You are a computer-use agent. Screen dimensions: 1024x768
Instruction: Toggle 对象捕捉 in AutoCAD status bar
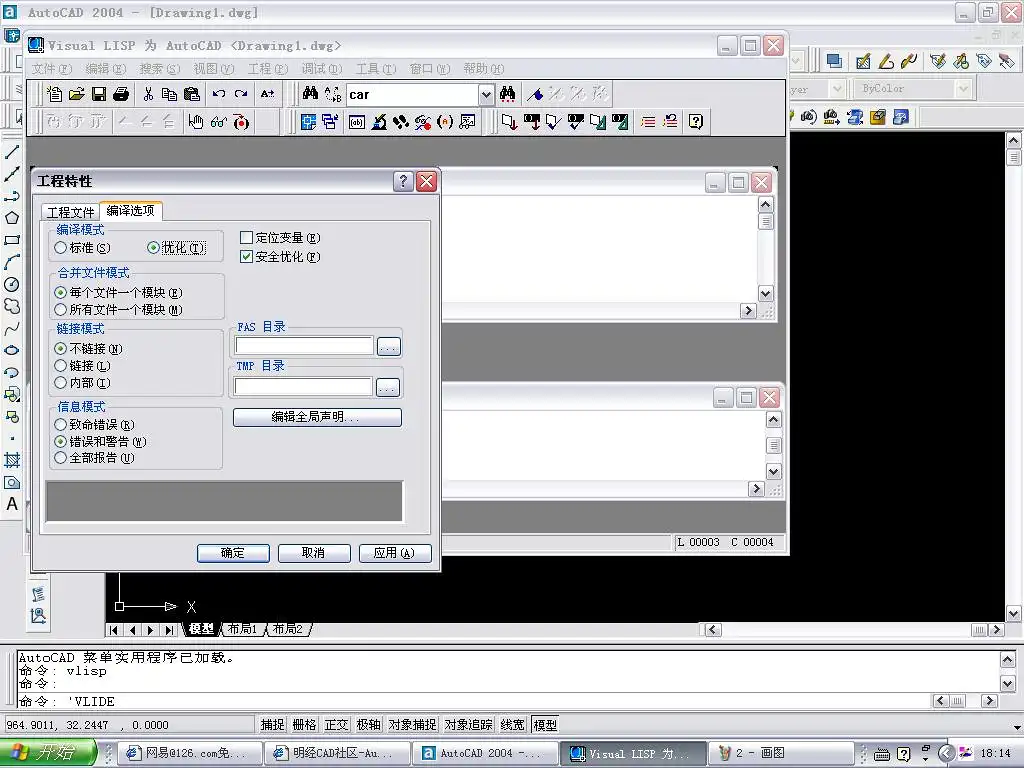point(413,725)
